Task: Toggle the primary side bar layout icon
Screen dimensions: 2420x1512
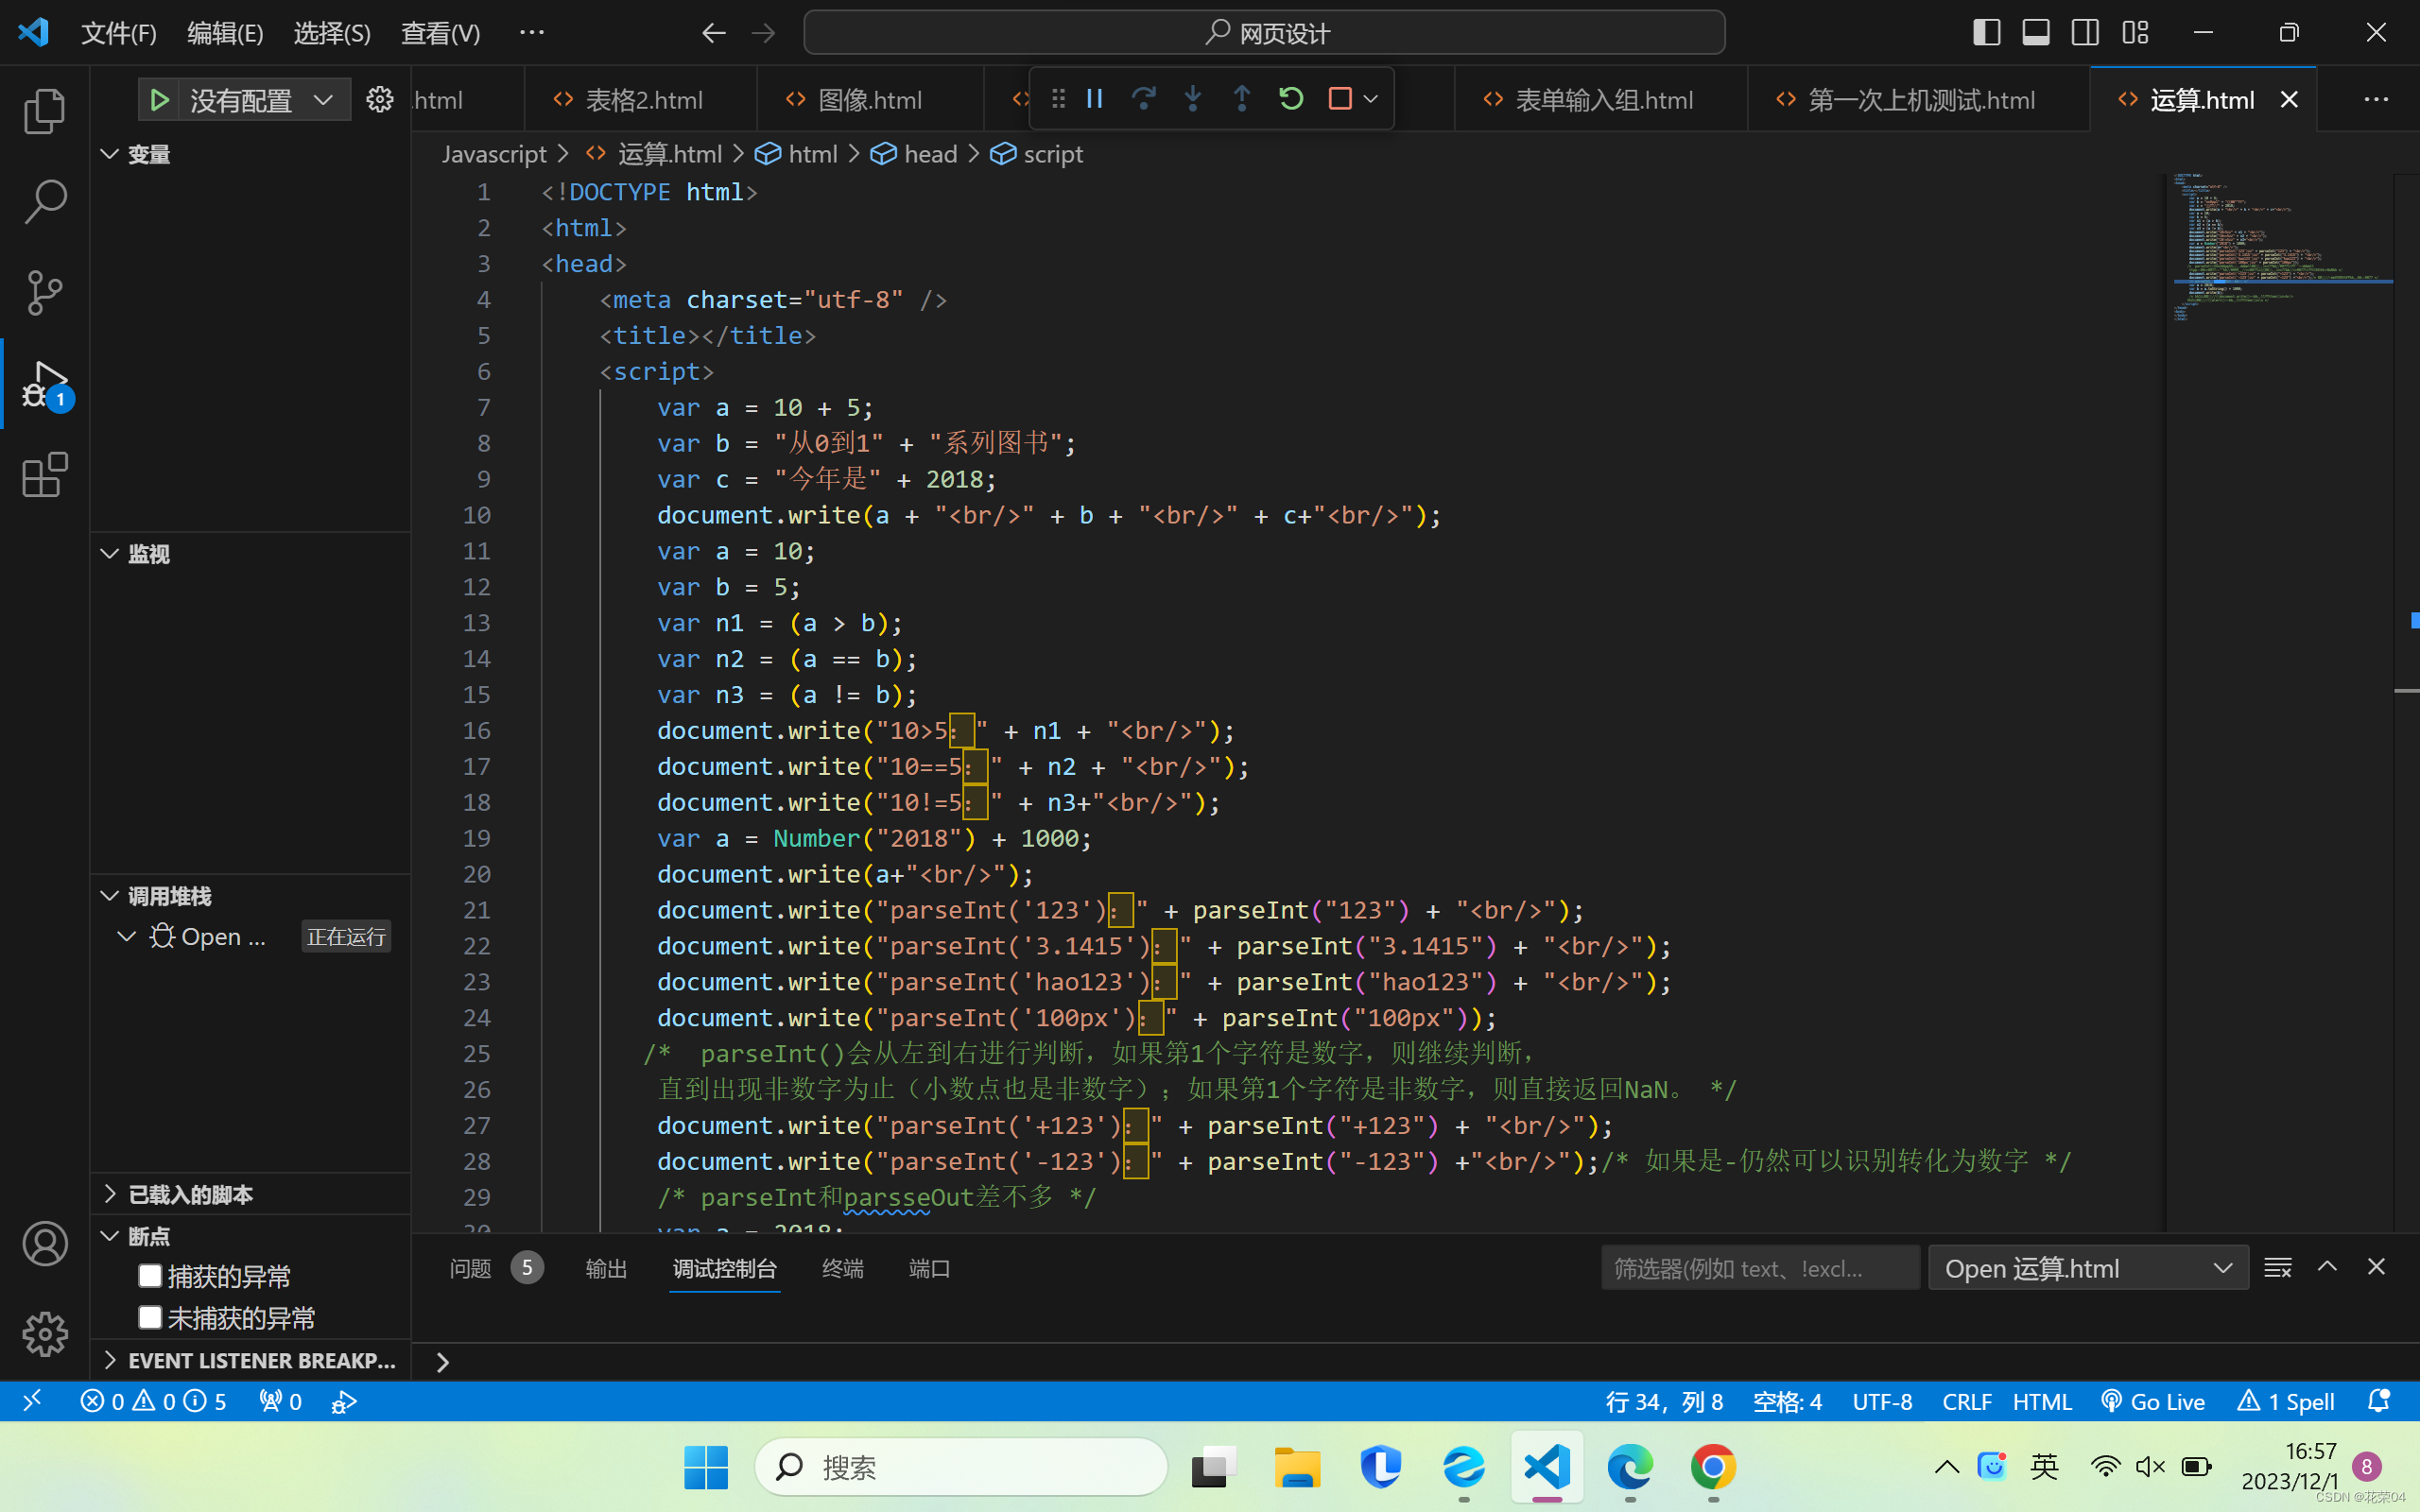Action: pyautogui.click(x=1986, y=33)
